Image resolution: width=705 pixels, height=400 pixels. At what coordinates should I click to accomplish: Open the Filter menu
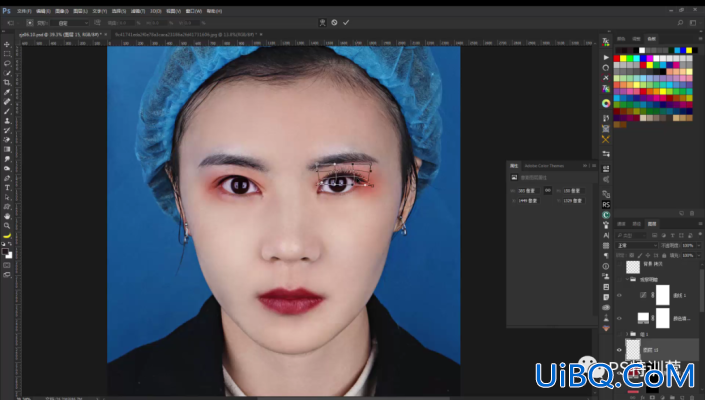coord(138,11)
